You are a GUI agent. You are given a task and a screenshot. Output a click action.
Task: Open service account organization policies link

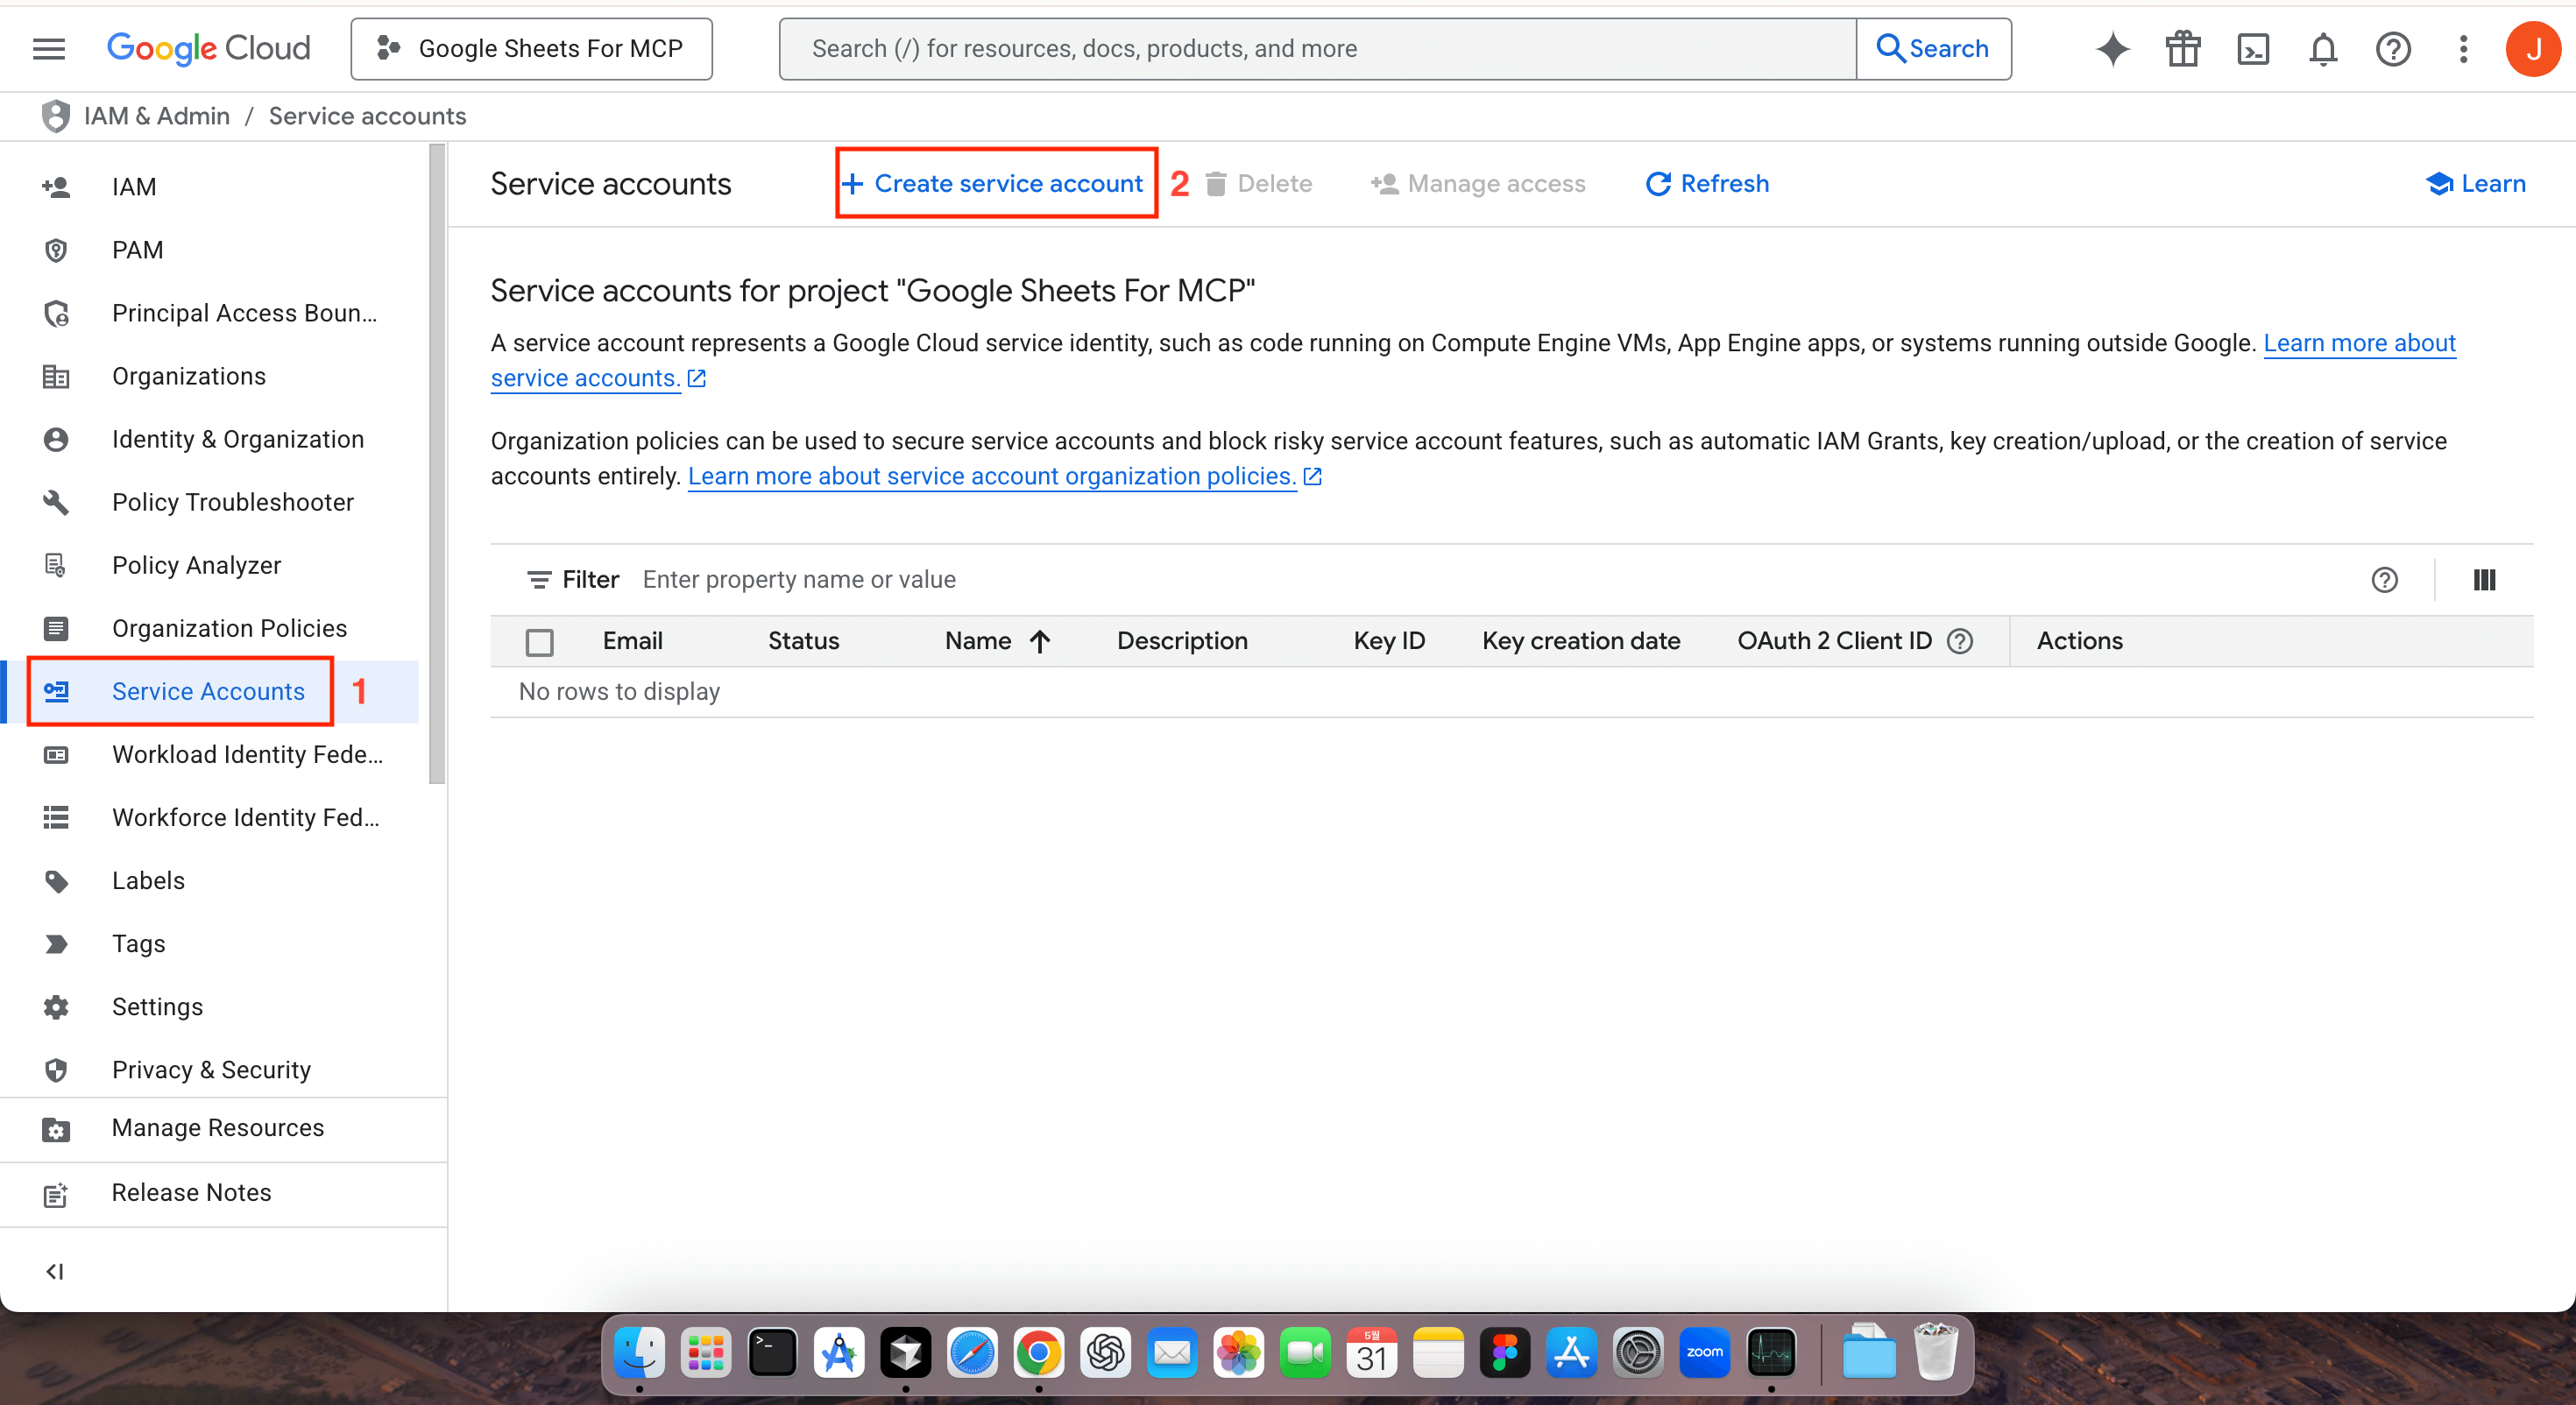pyautogui.click(x=1004, y=476)
